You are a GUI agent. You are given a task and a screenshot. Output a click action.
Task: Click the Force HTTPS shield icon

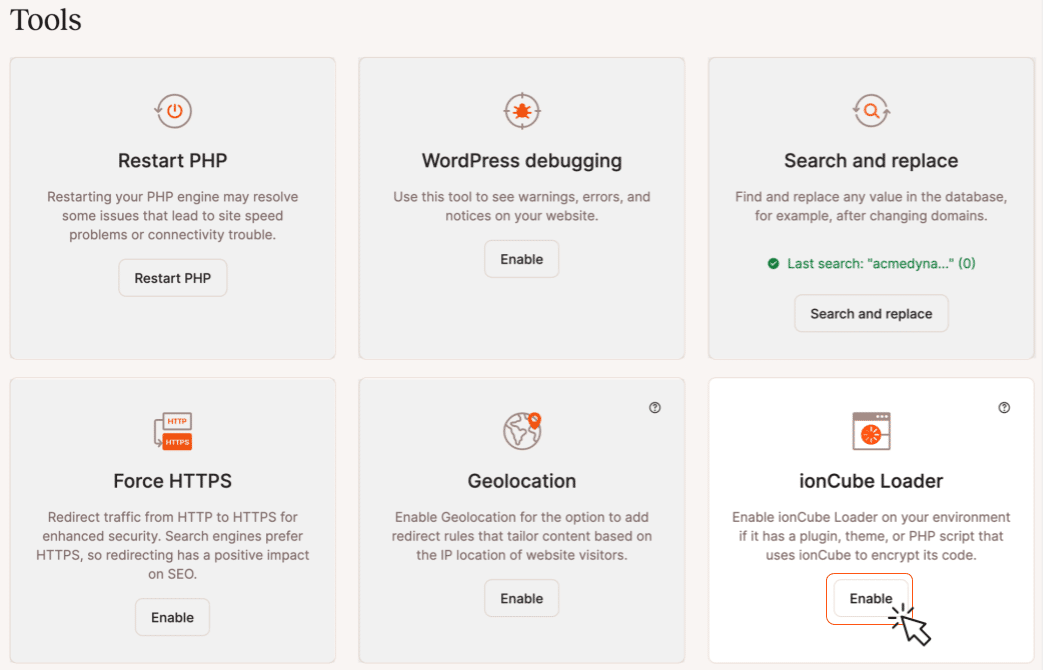(172, 431)
